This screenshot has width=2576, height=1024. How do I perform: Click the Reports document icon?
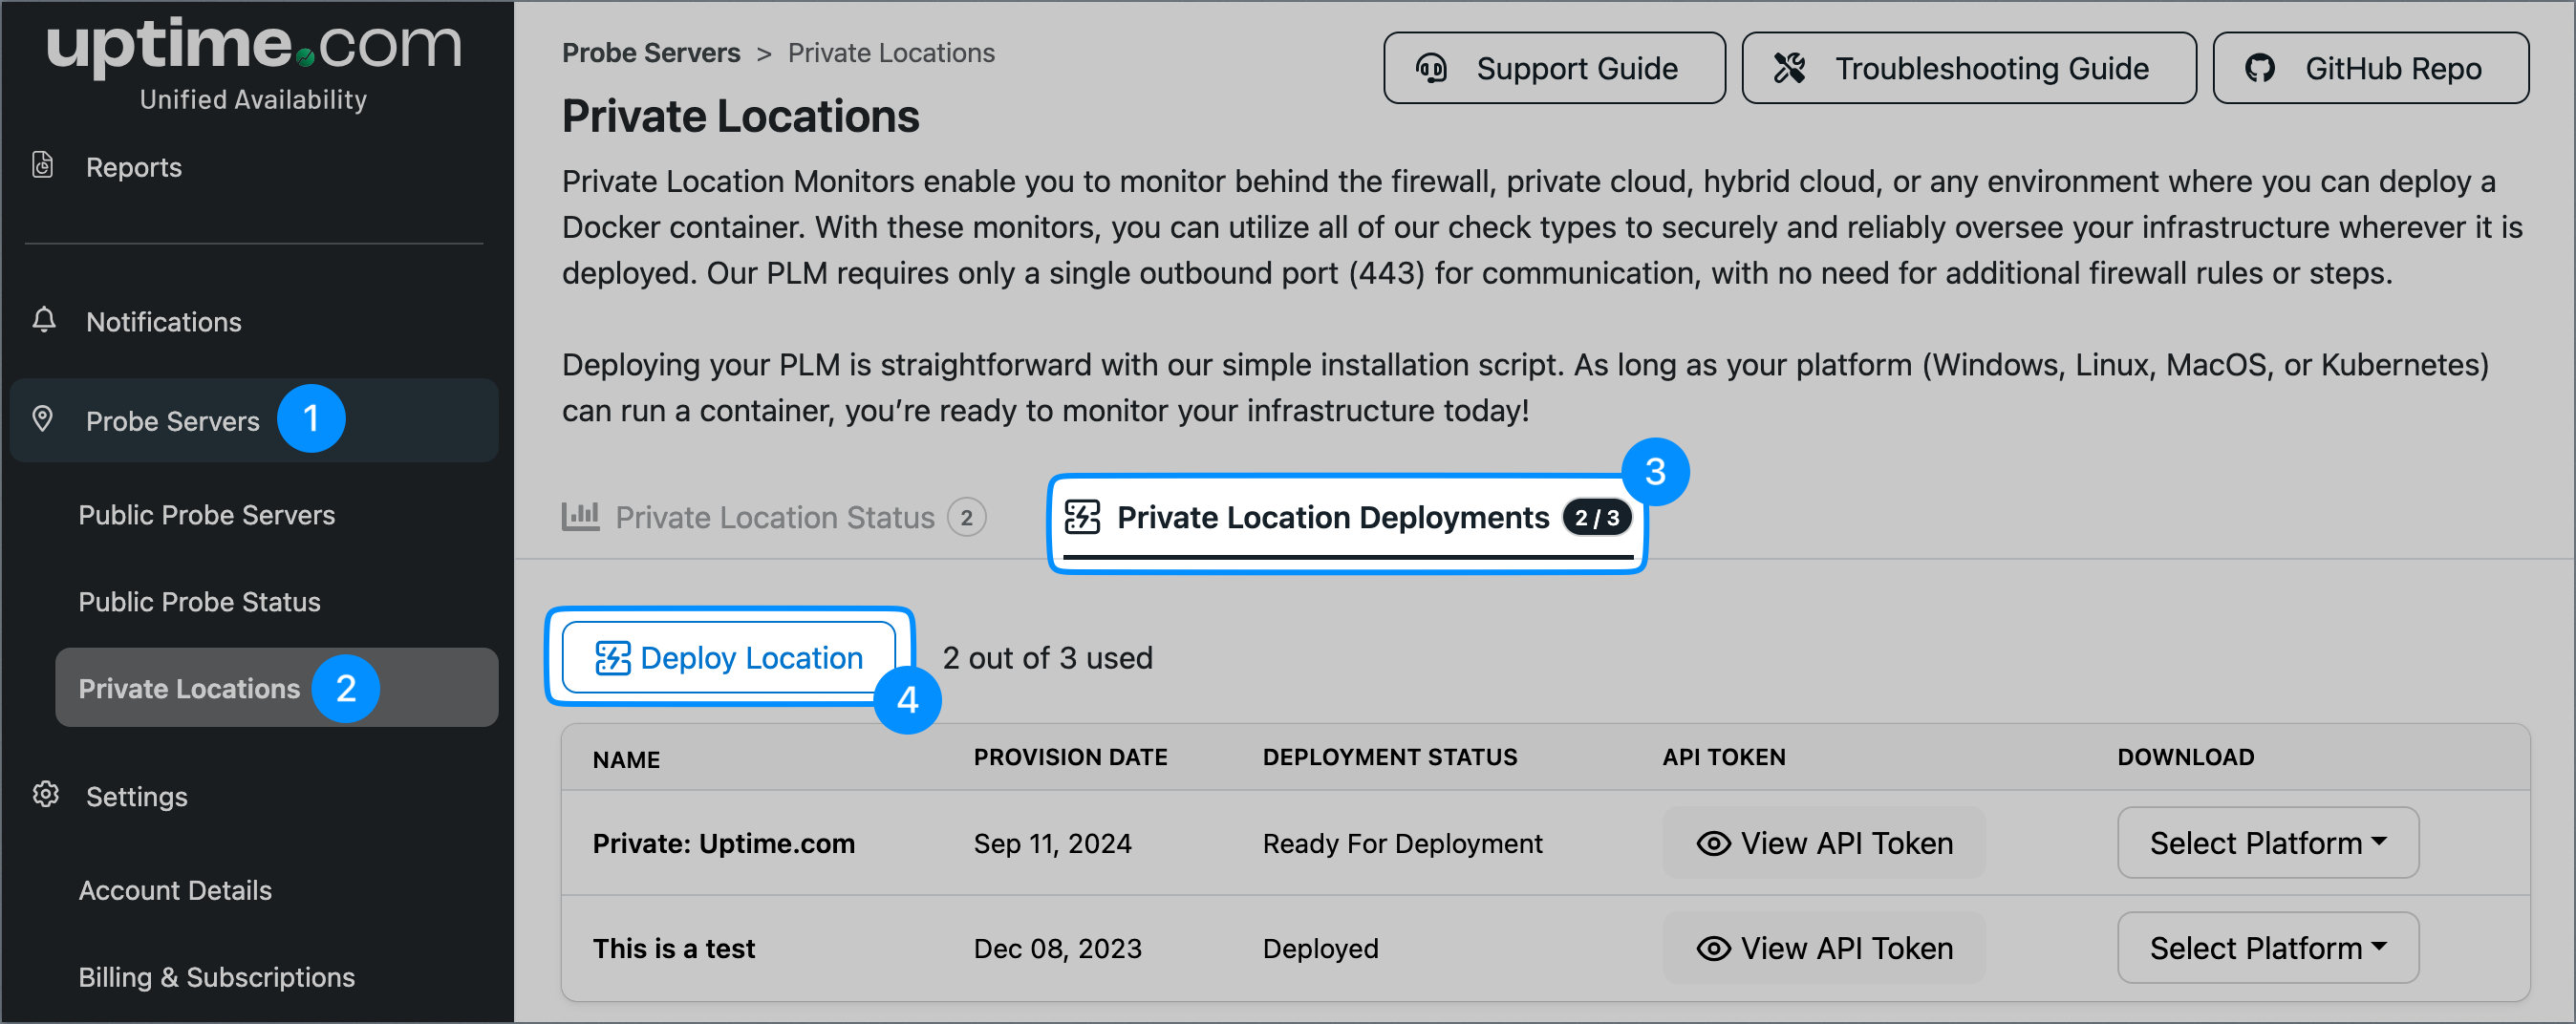pos(42,165)
